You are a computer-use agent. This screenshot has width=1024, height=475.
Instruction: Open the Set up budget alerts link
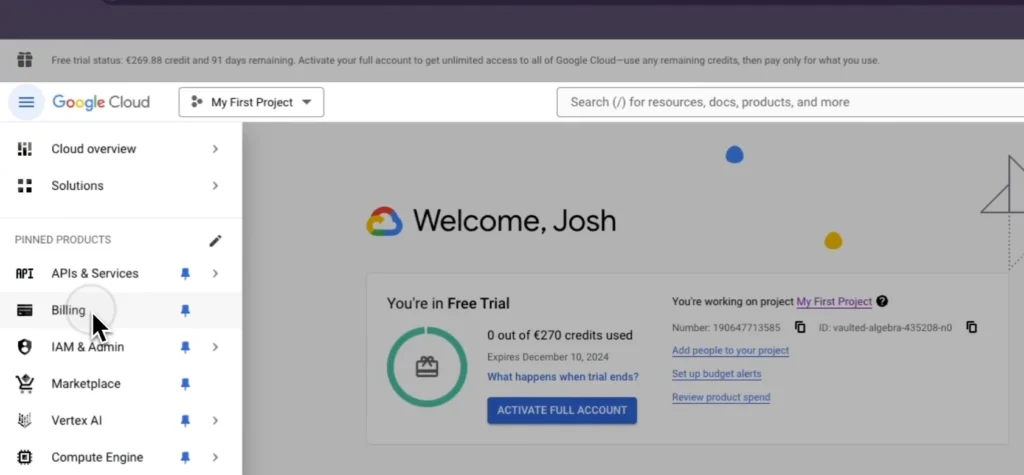716,374
